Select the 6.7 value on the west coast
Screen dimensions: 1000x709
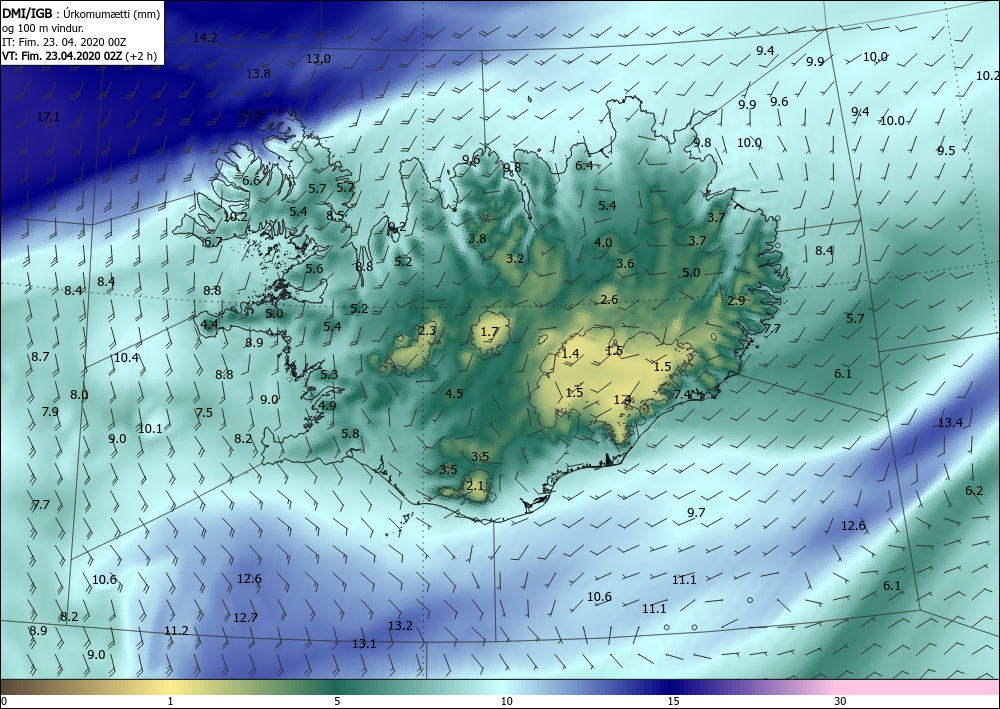coord(213,242)
